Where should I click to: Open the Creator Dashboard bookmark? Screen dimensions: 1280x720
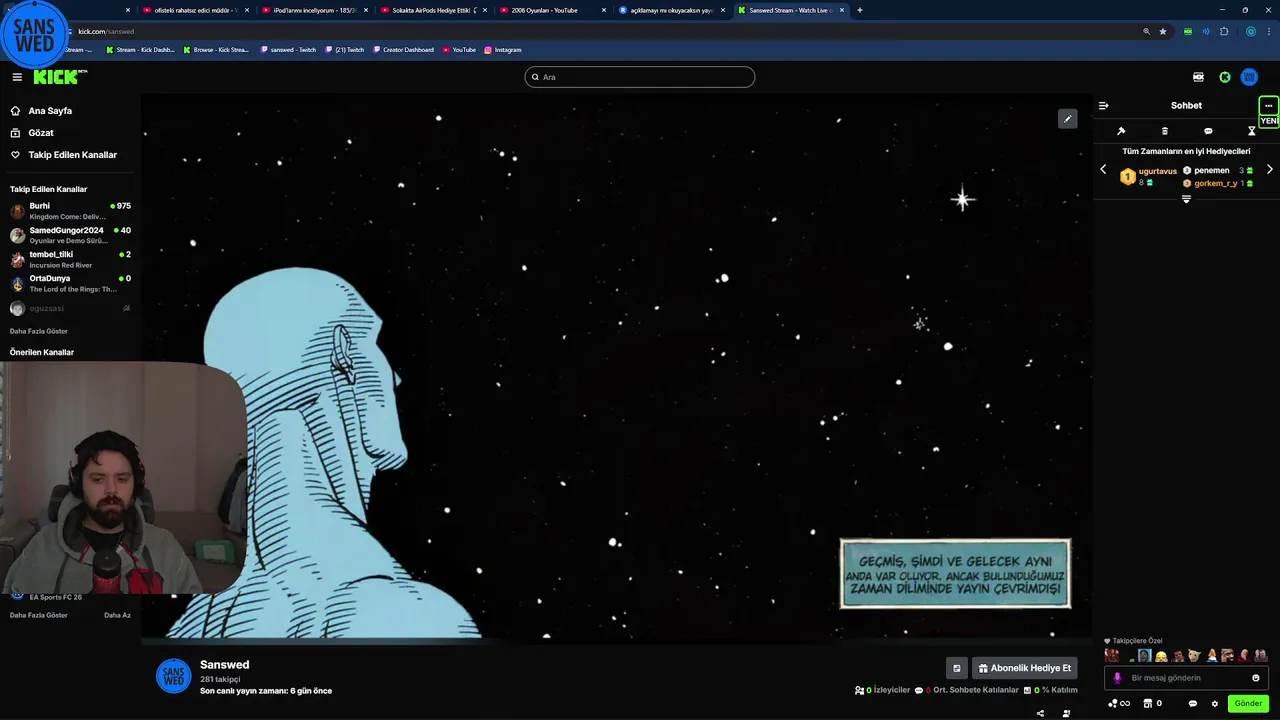pyautogui.click(x=401, y=50)
